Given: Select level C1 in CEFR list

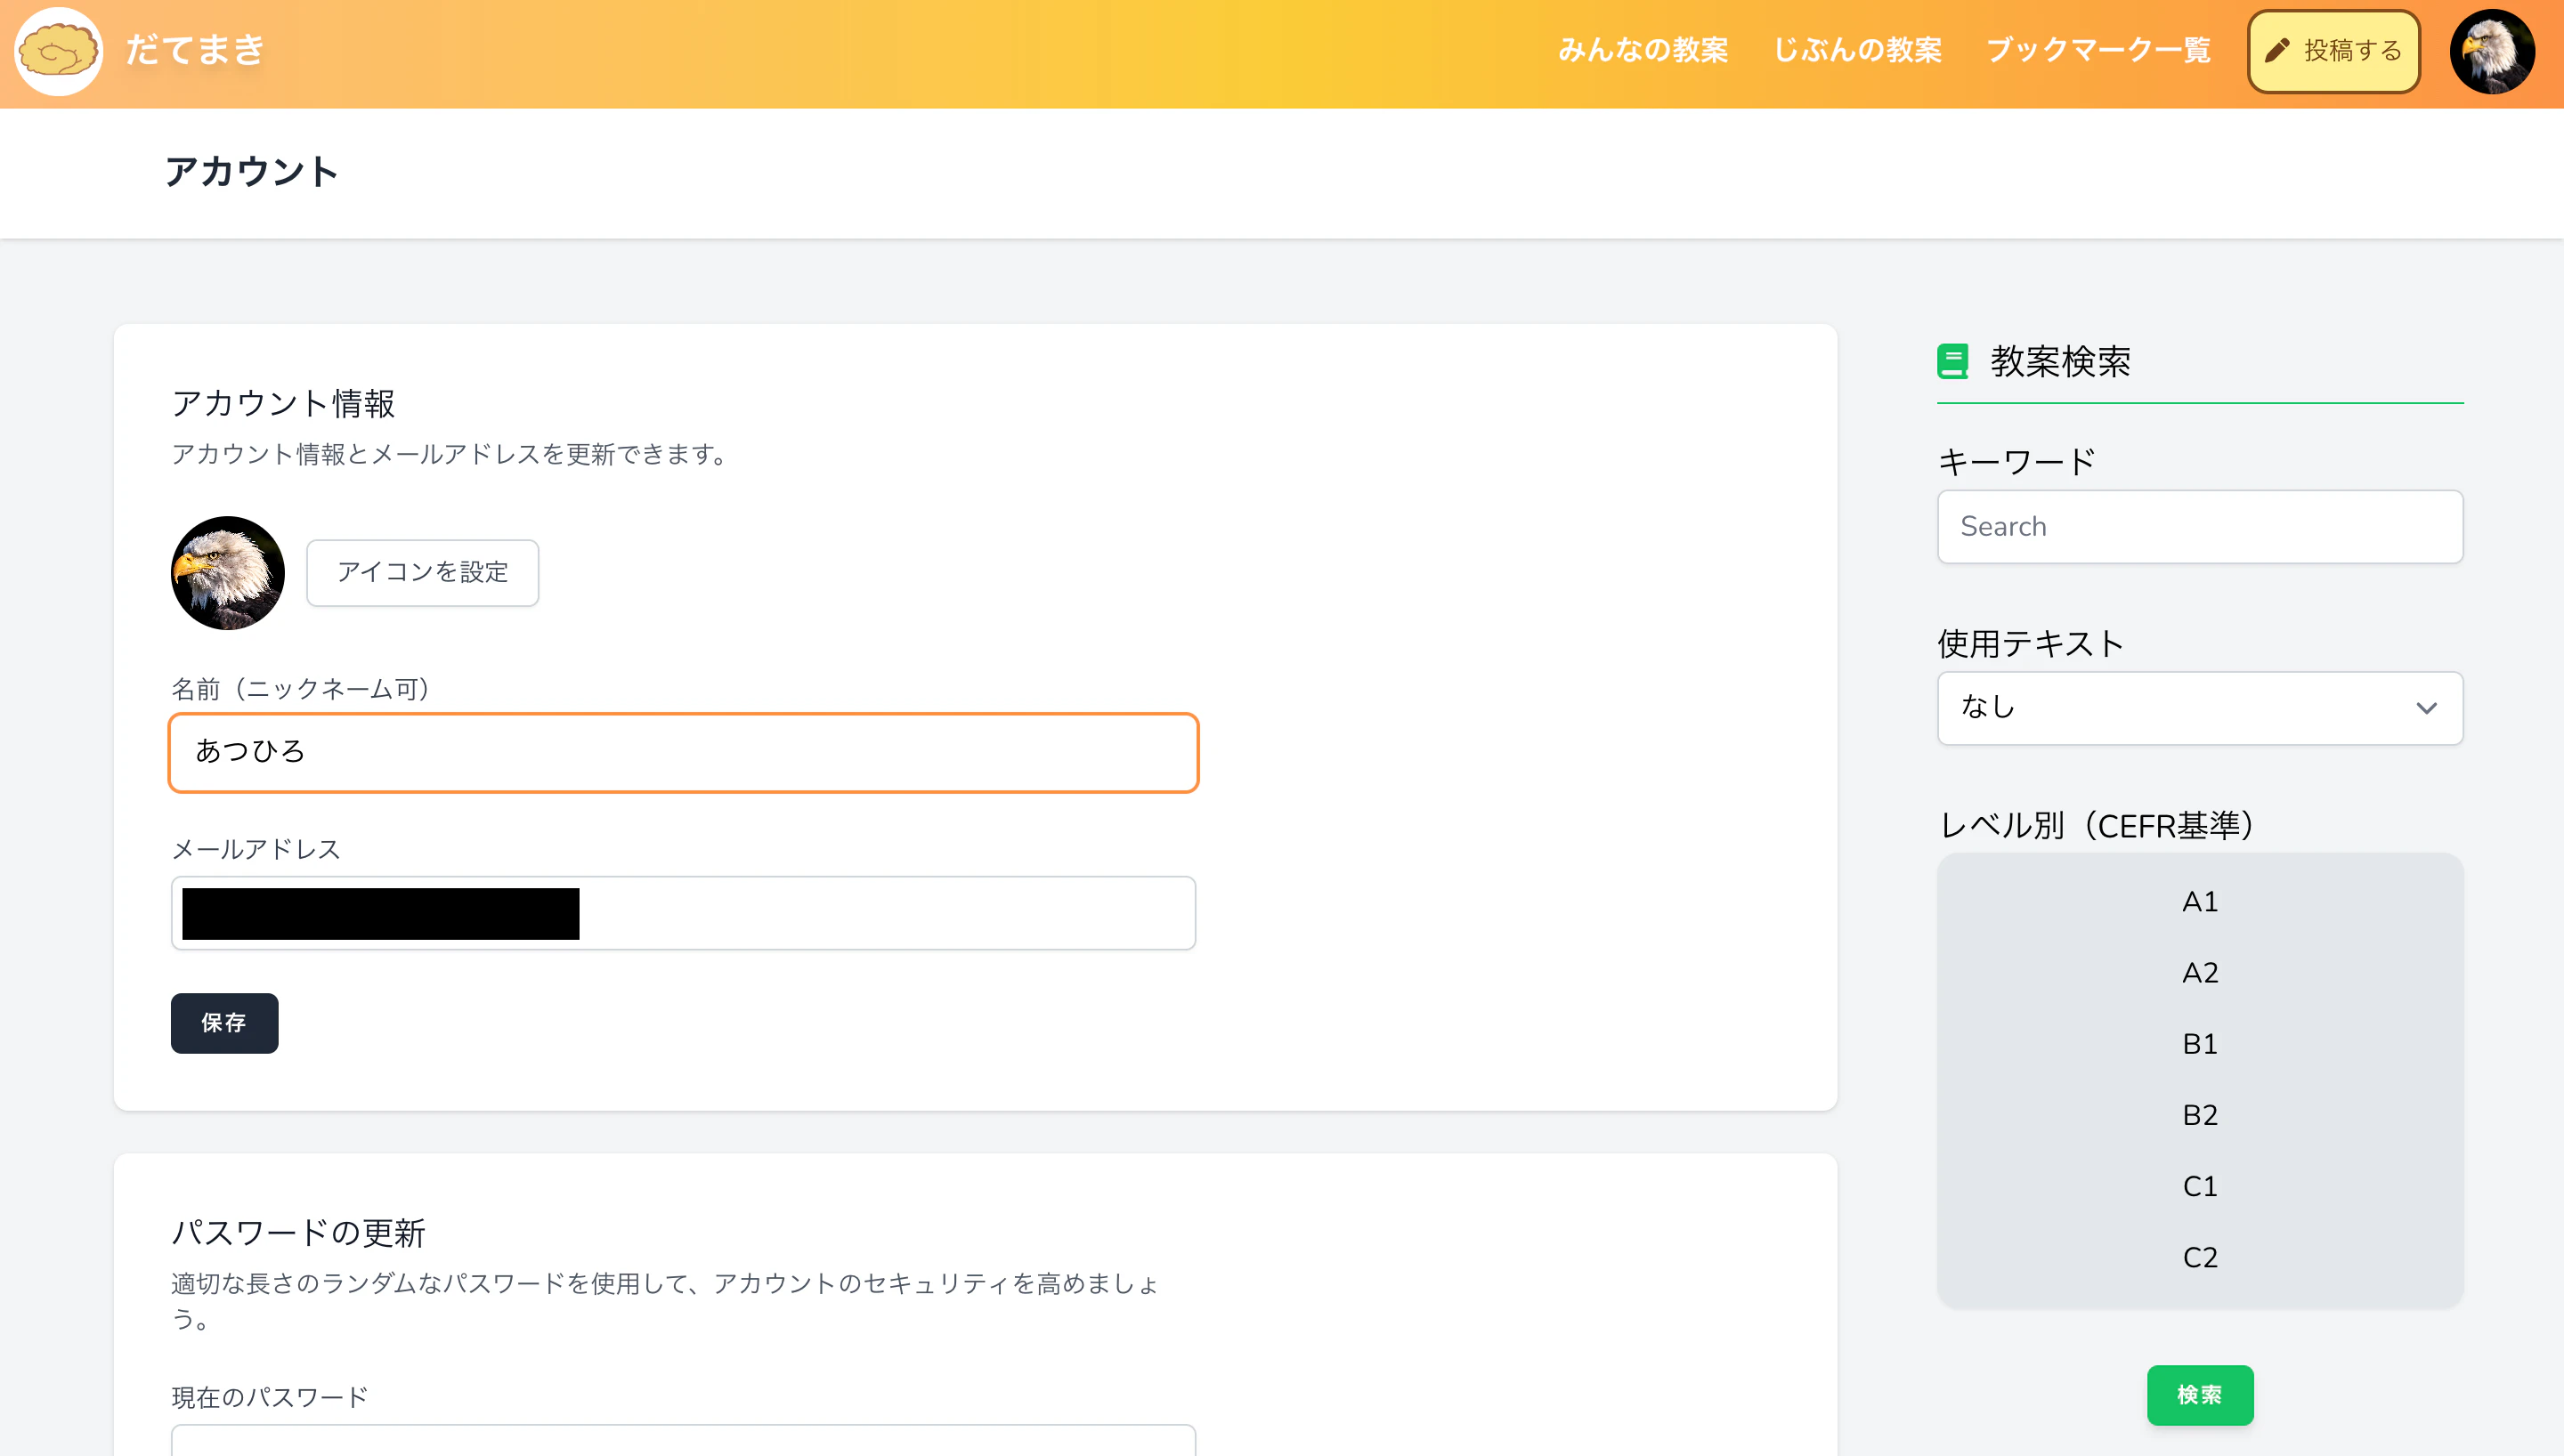Looking at the screenshot, I should pos(2200,1186).
